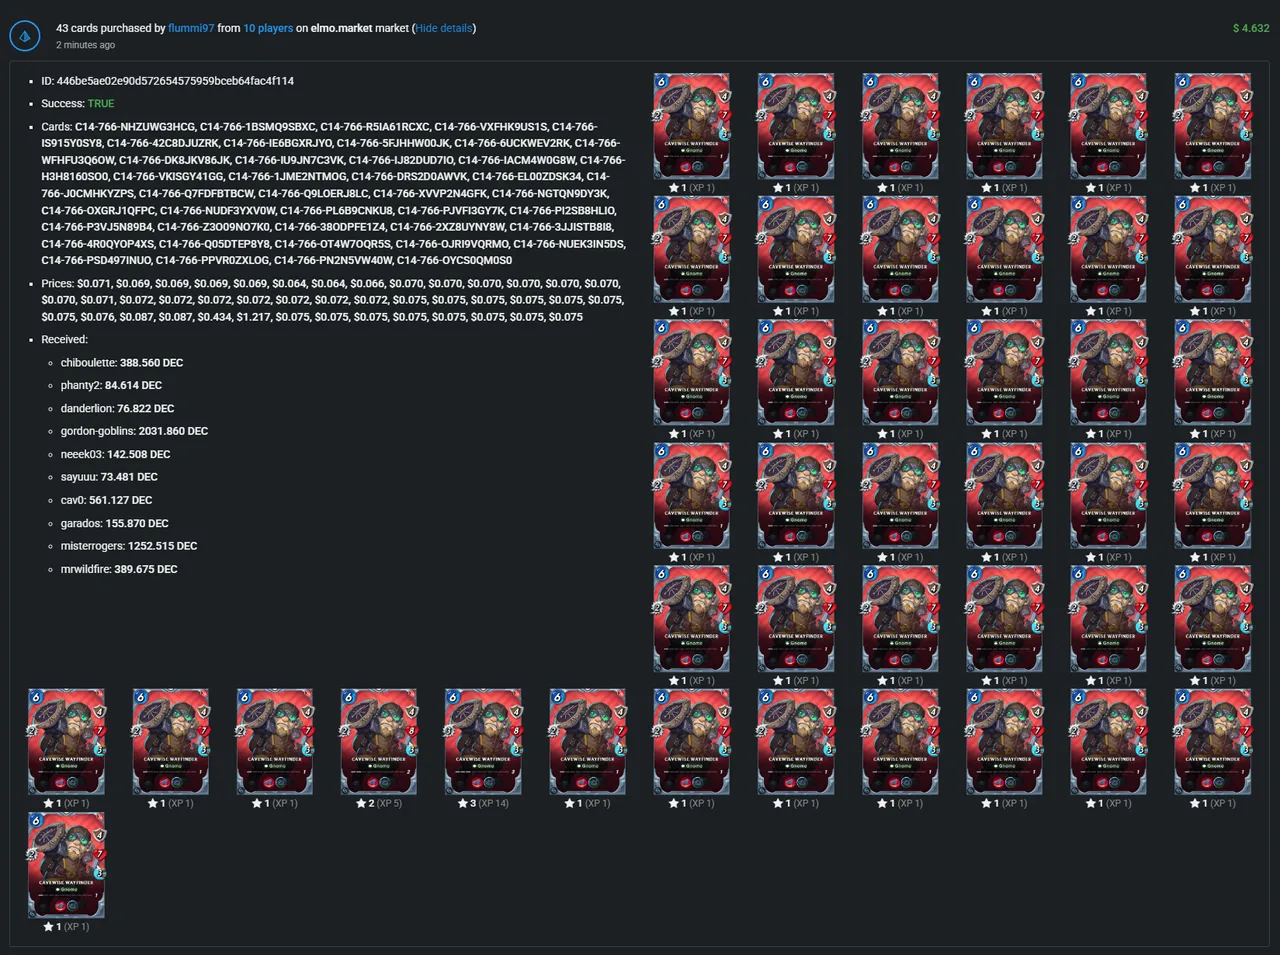Open the '10 players' link

tap(268, 28)
